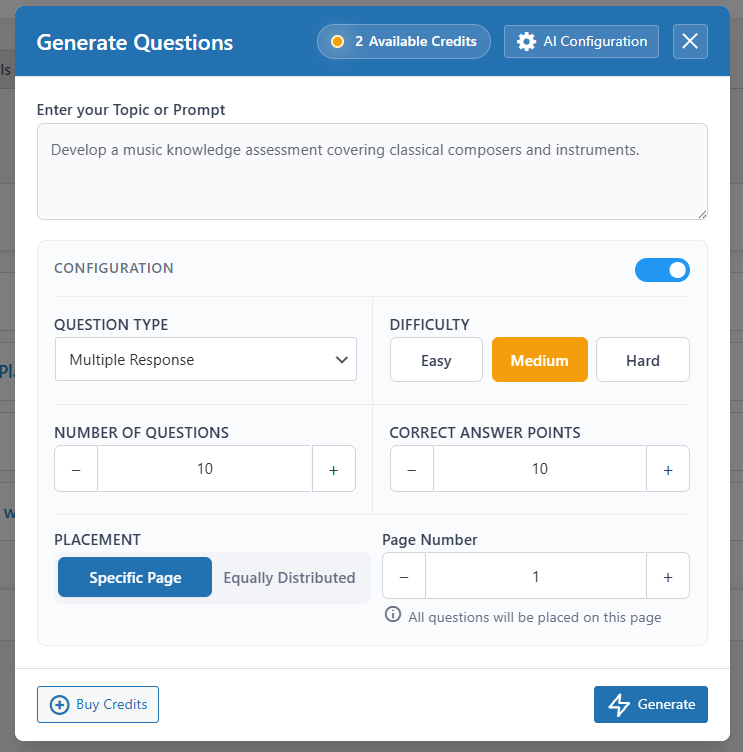This screenshot has height=752, width=743.
Task: Click the Number of Questions value field
Action: pos(205,469)
